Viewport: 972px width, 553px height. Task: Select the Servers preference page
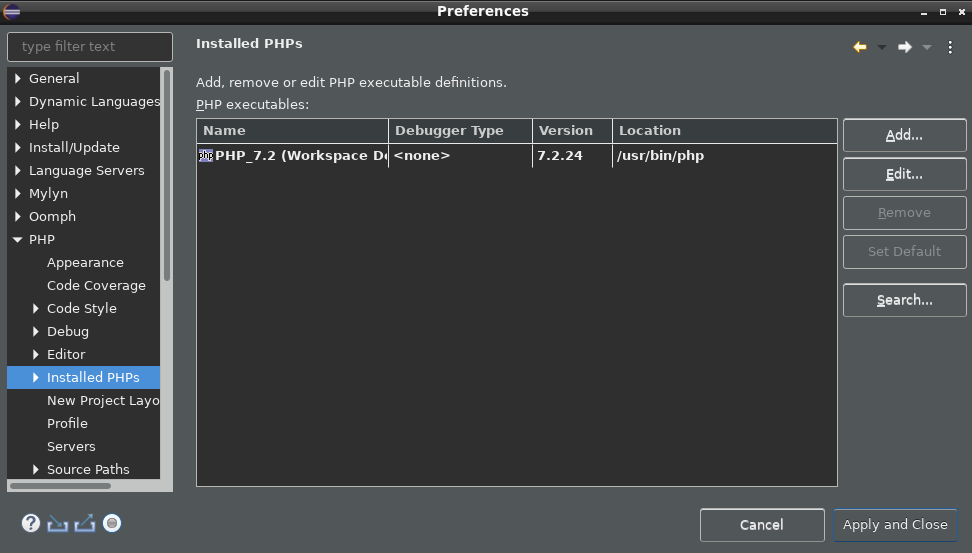click(71, 446)
